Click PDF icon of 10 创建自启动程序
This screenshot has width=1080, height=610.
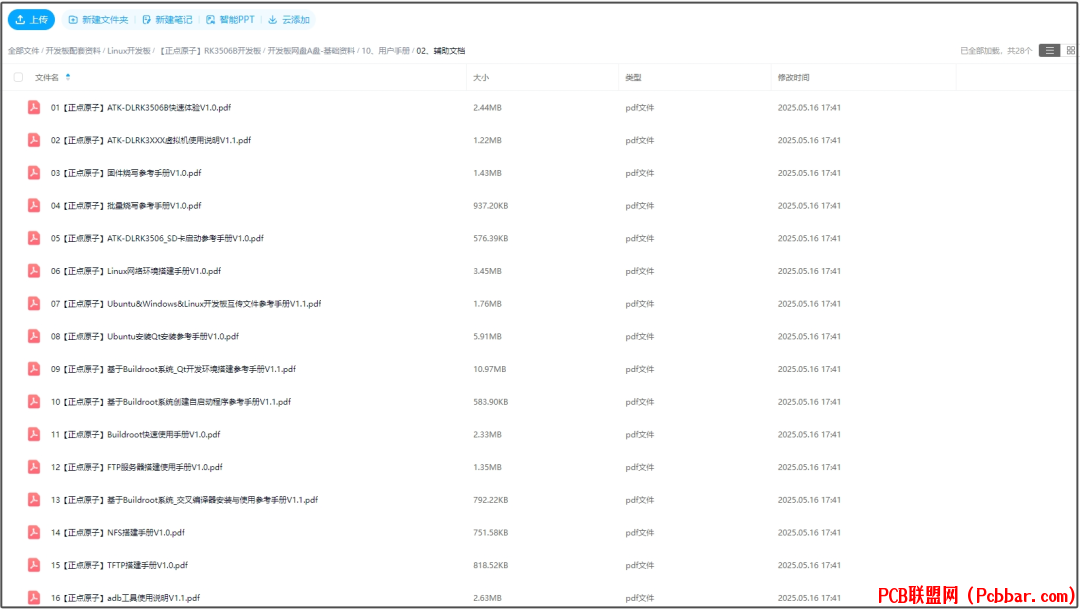(34, 401)
